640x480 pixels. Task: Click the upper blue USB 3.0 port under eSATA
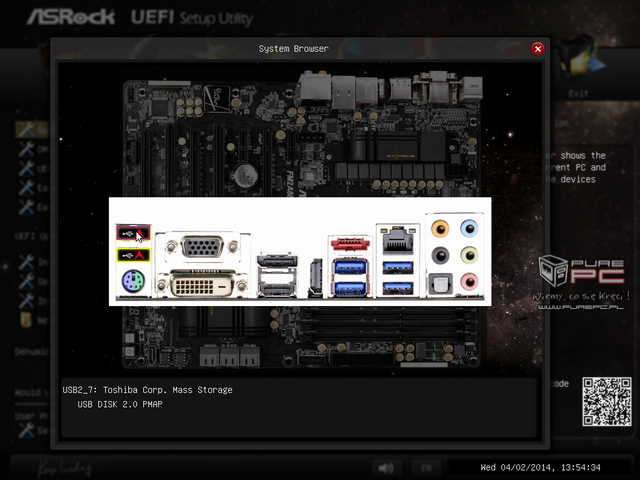349,267
